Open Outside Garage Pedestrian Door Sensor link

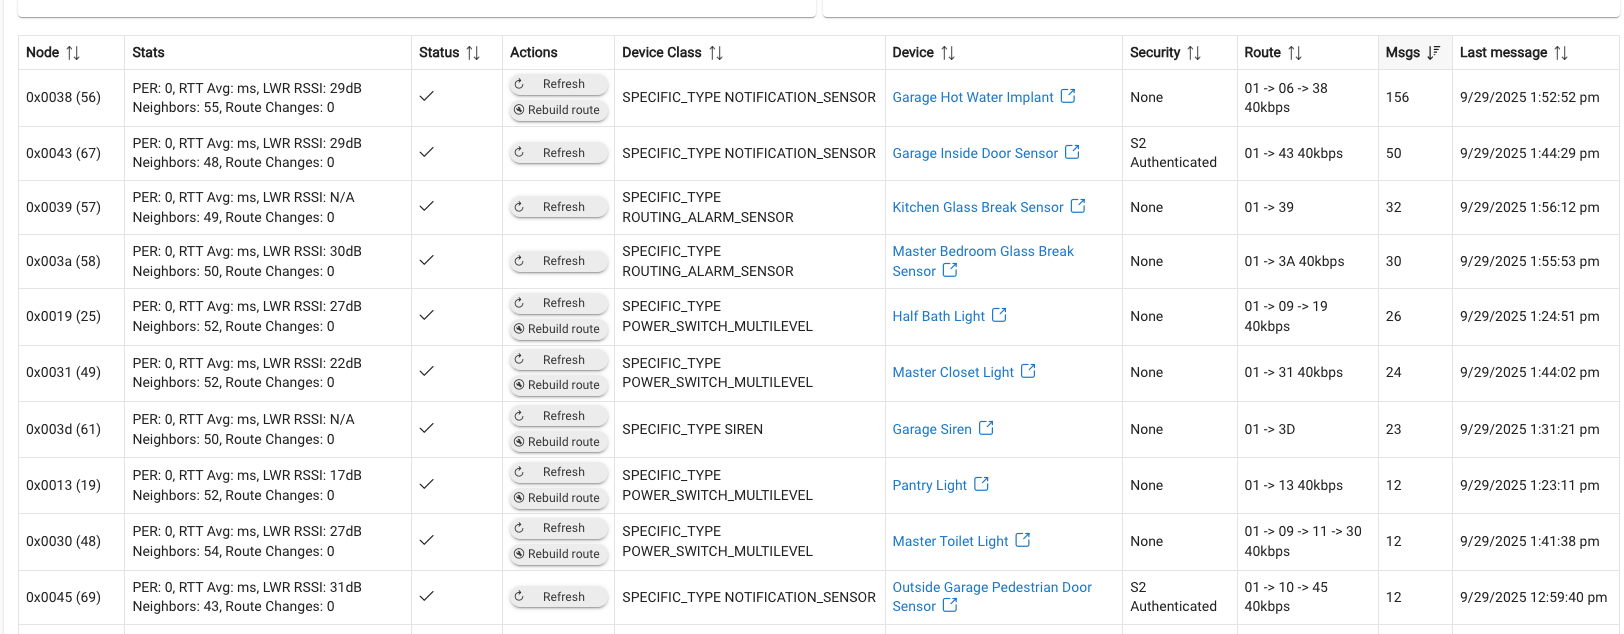991,588
